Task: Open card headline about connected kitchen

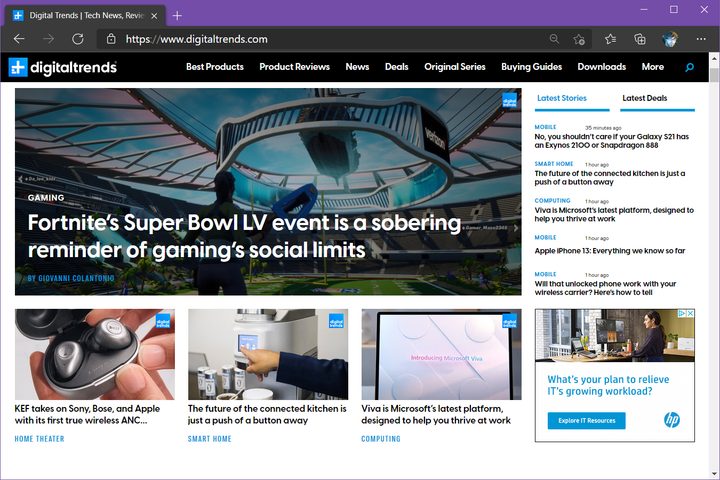Action: tap(267, 414)
